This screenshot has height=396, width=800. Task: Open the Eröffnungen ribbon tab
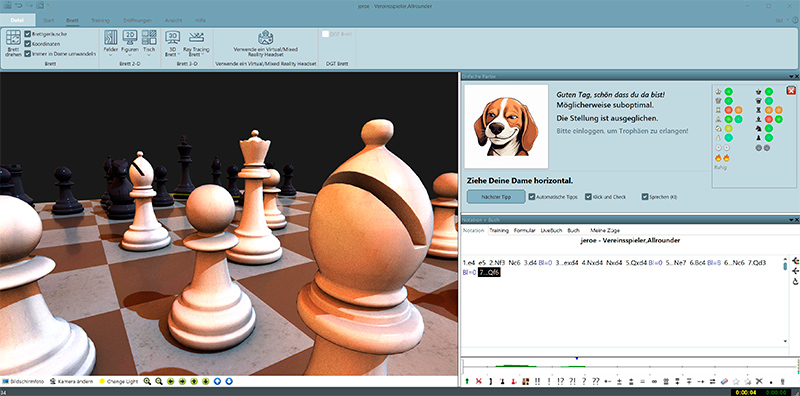coord(137,20)
